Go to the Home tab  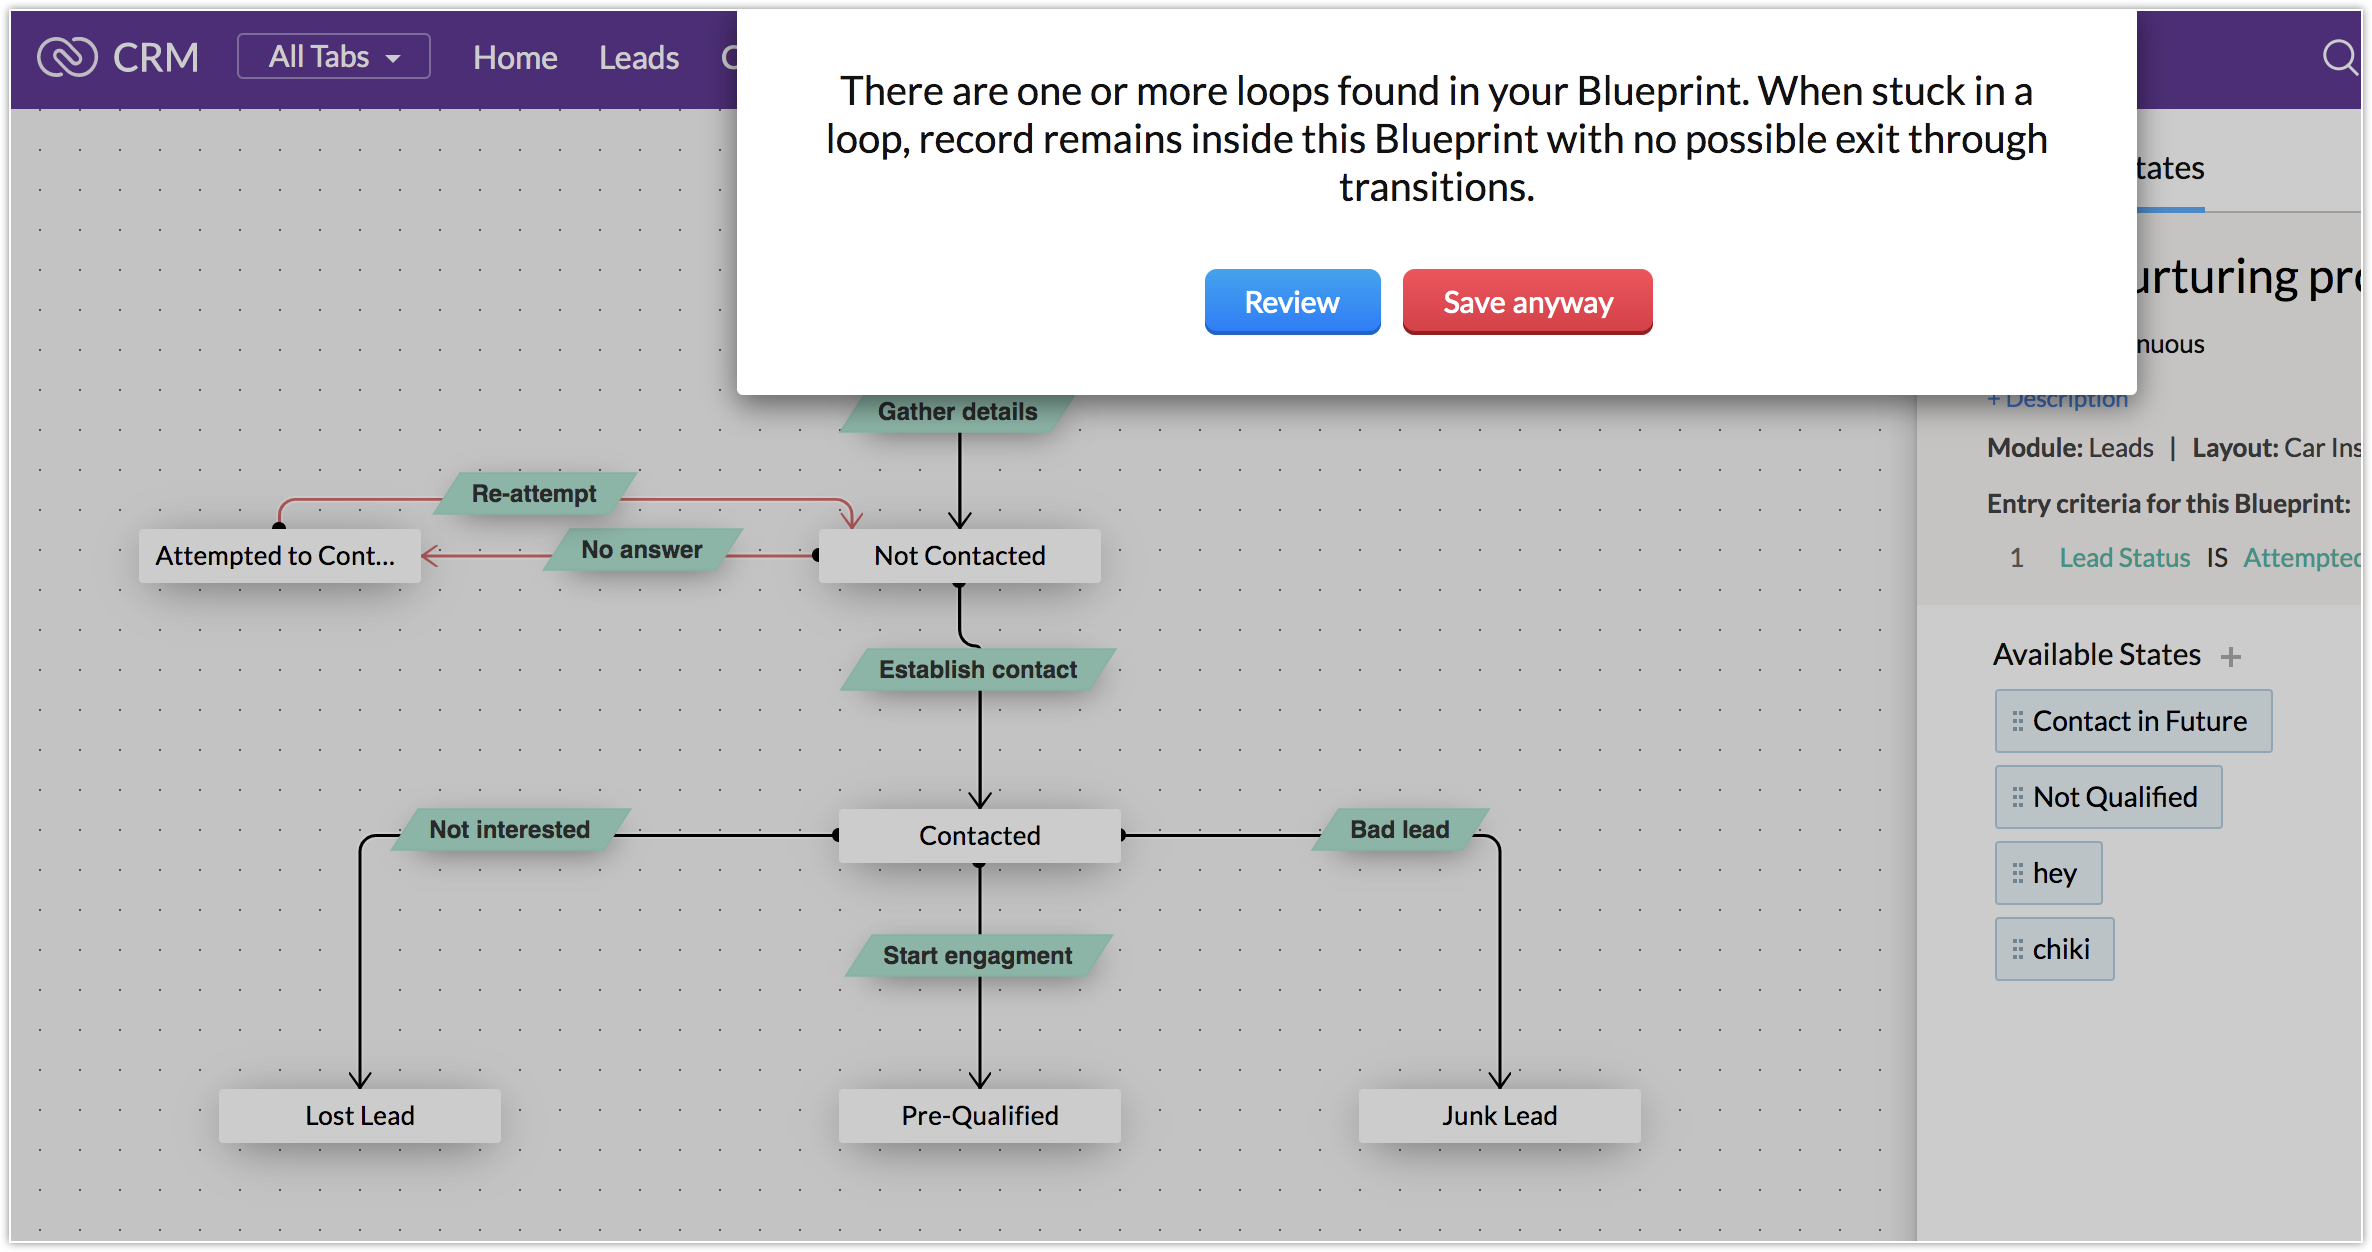(x=515, y=58)
